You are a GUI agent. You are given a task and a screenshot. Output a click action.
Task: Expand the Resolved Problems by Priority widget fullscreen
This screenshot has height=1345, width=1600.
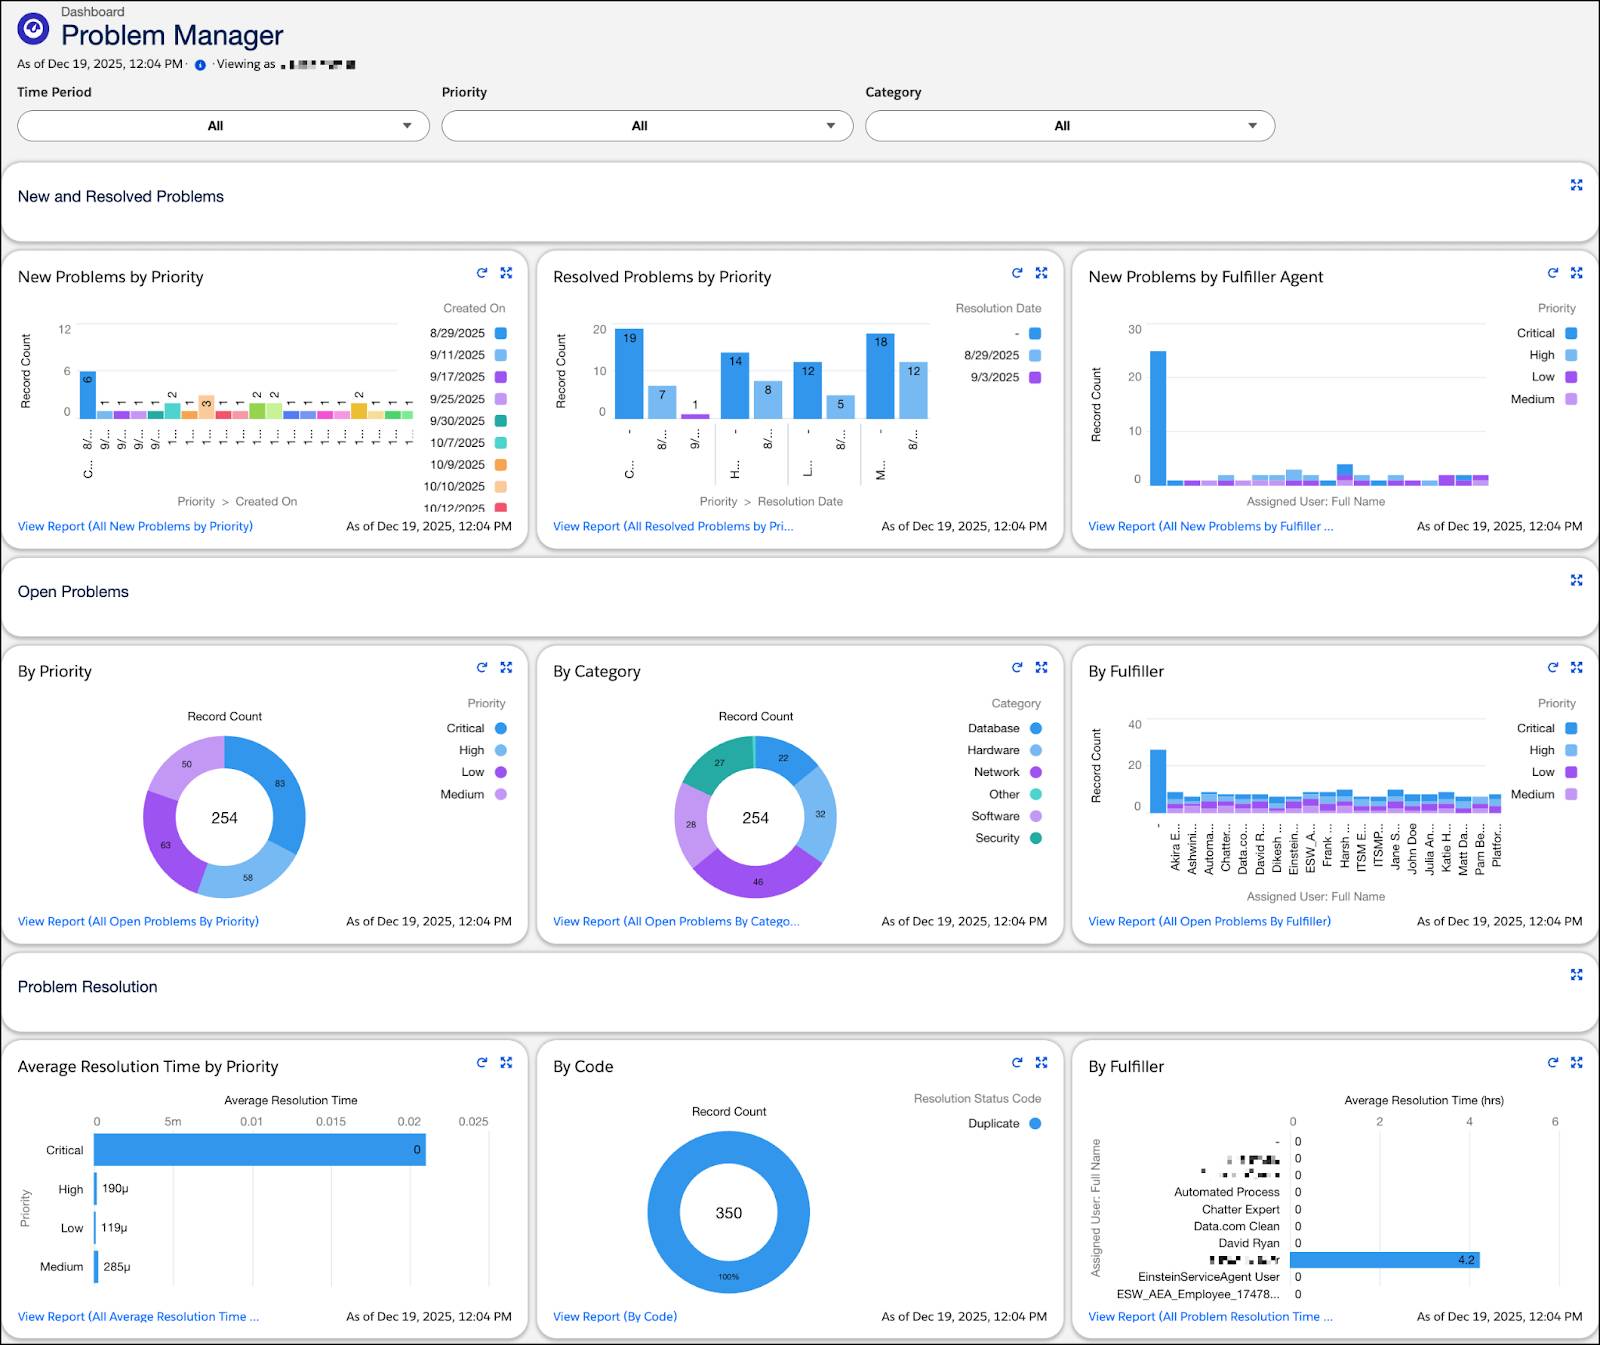coord(1041,272)
